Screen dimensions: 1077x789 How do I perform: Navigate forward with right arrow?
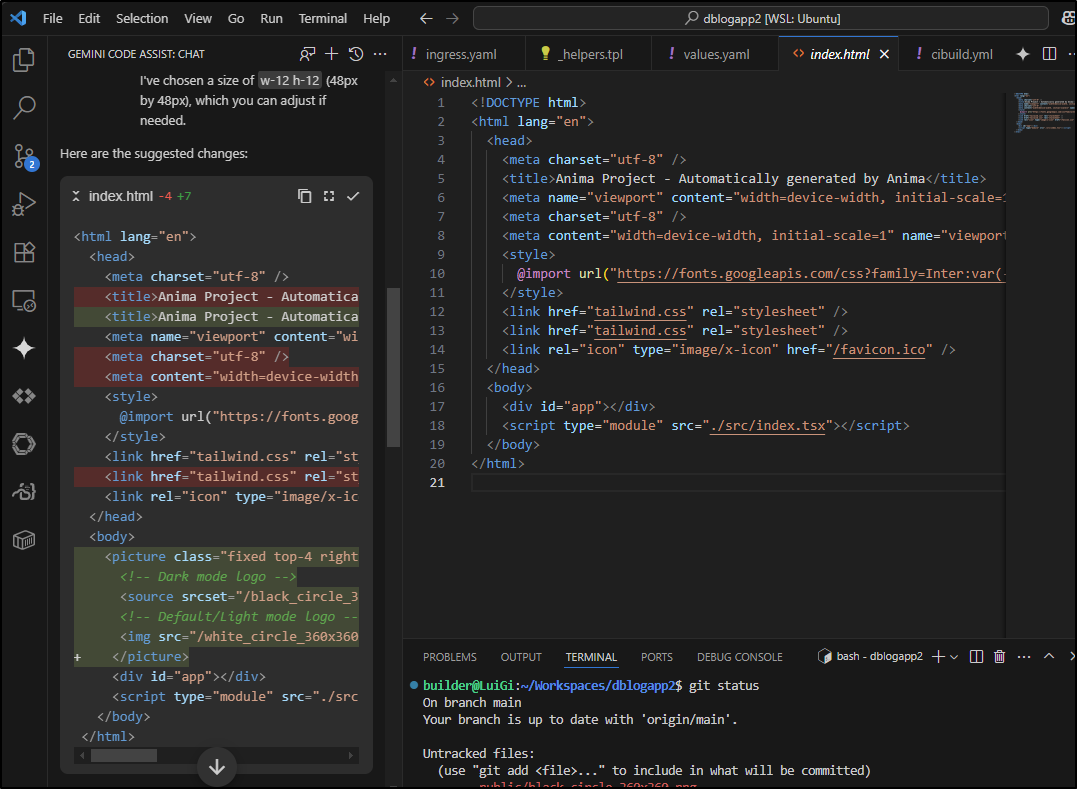452,19
